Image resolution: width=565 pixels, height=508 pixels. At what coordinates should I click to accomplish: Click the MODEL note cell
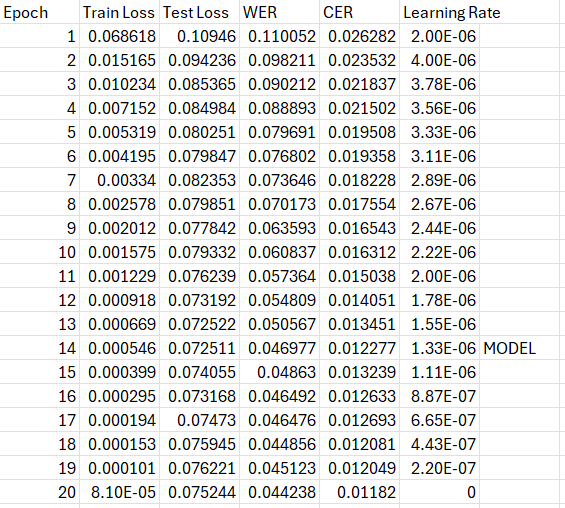tap(519, 348)
